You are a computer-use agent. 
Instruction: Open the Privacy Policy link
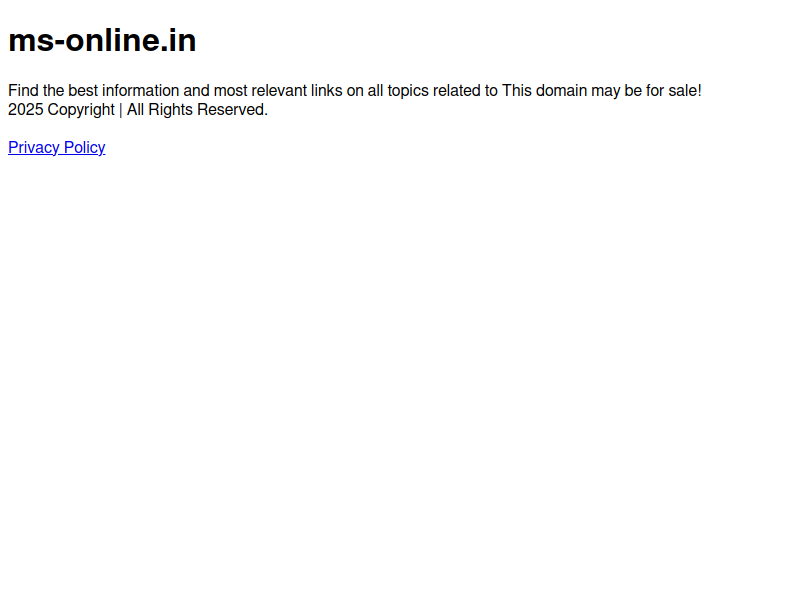tap(57, 147)
